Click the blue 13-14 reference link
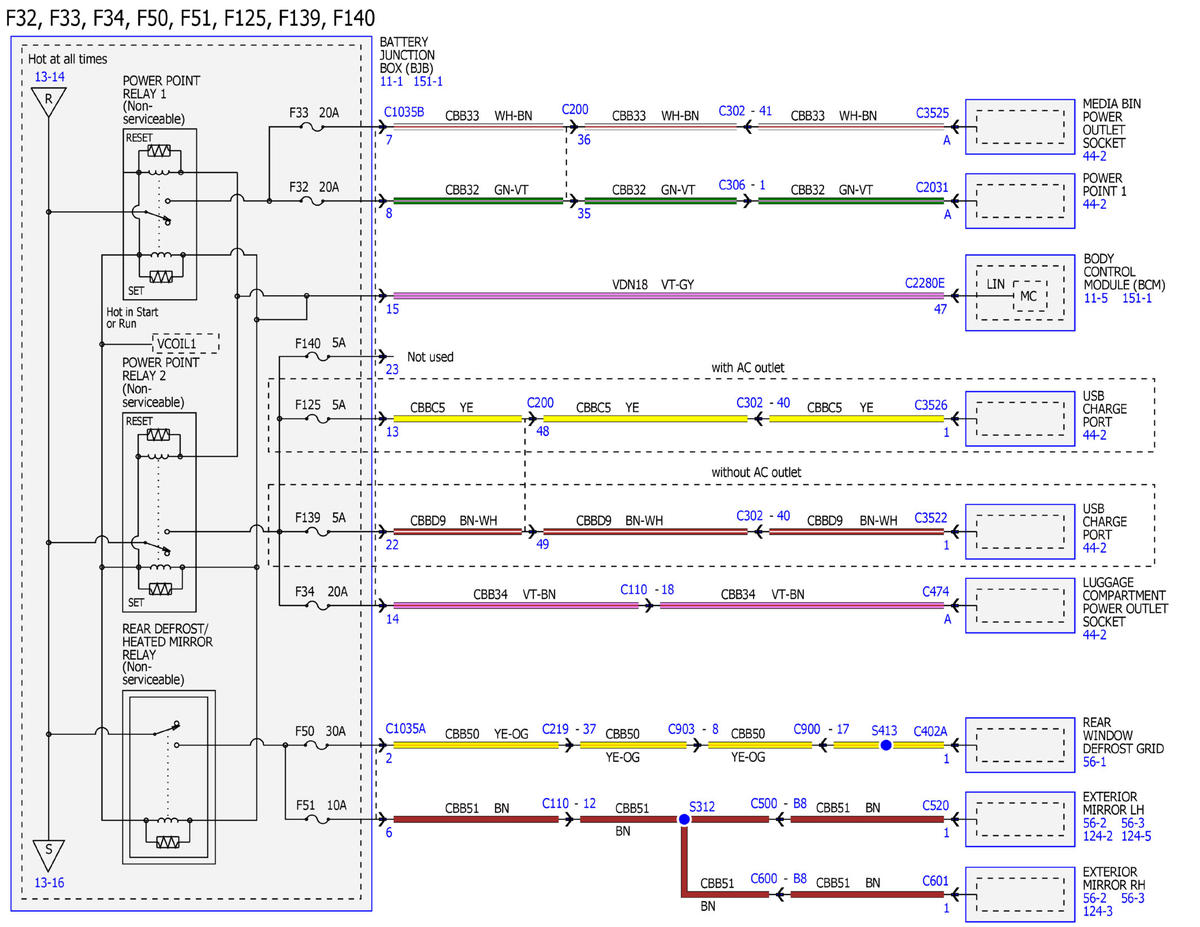Screen dimensions: 1200x927 [49, 75]
